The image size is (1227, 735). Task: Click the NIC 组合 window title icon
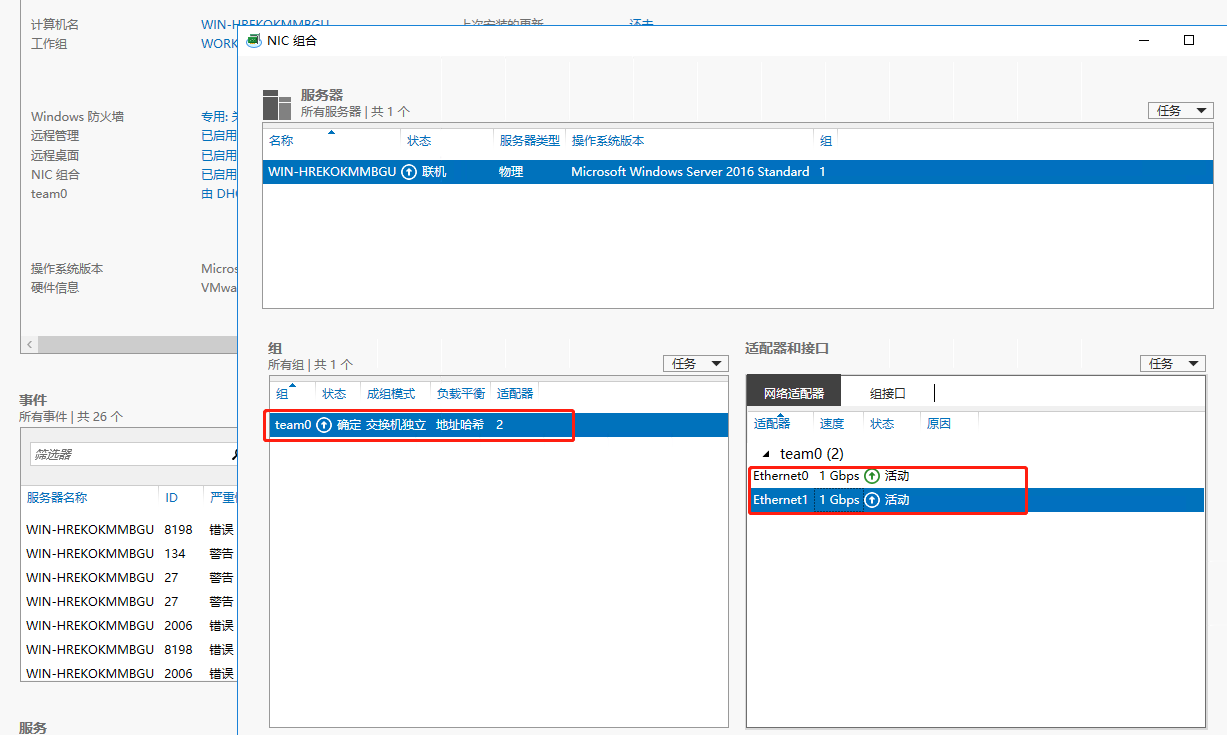tap(253, 41)
